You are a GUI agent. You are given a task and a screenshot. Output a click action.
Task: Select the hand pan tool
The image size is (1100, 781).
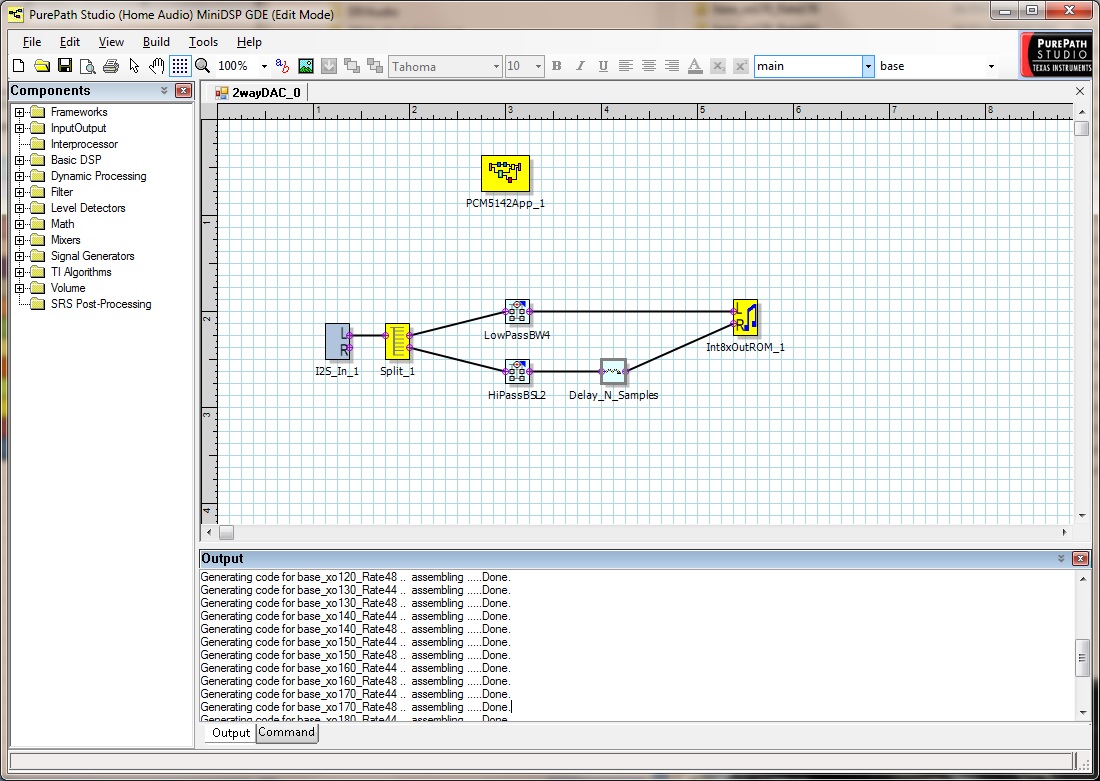(156, 66)
